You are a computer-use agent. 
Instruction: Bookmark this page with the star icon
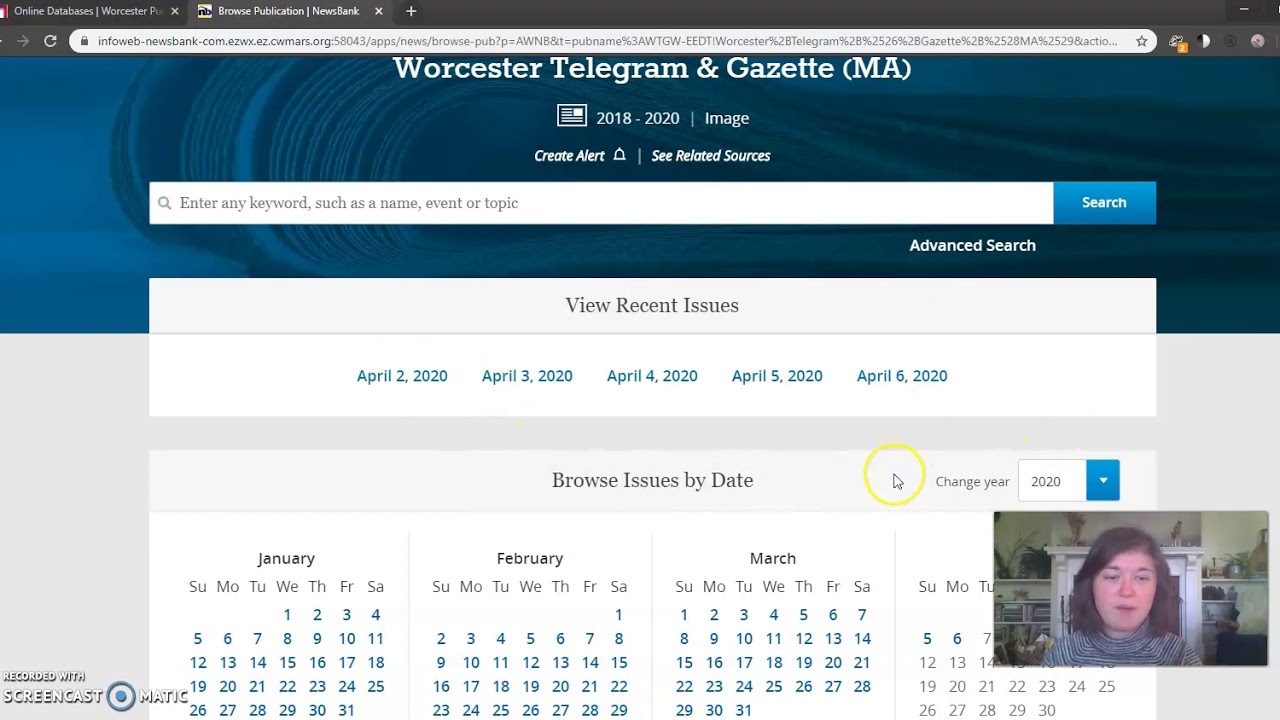click(x=1141, y=41)
